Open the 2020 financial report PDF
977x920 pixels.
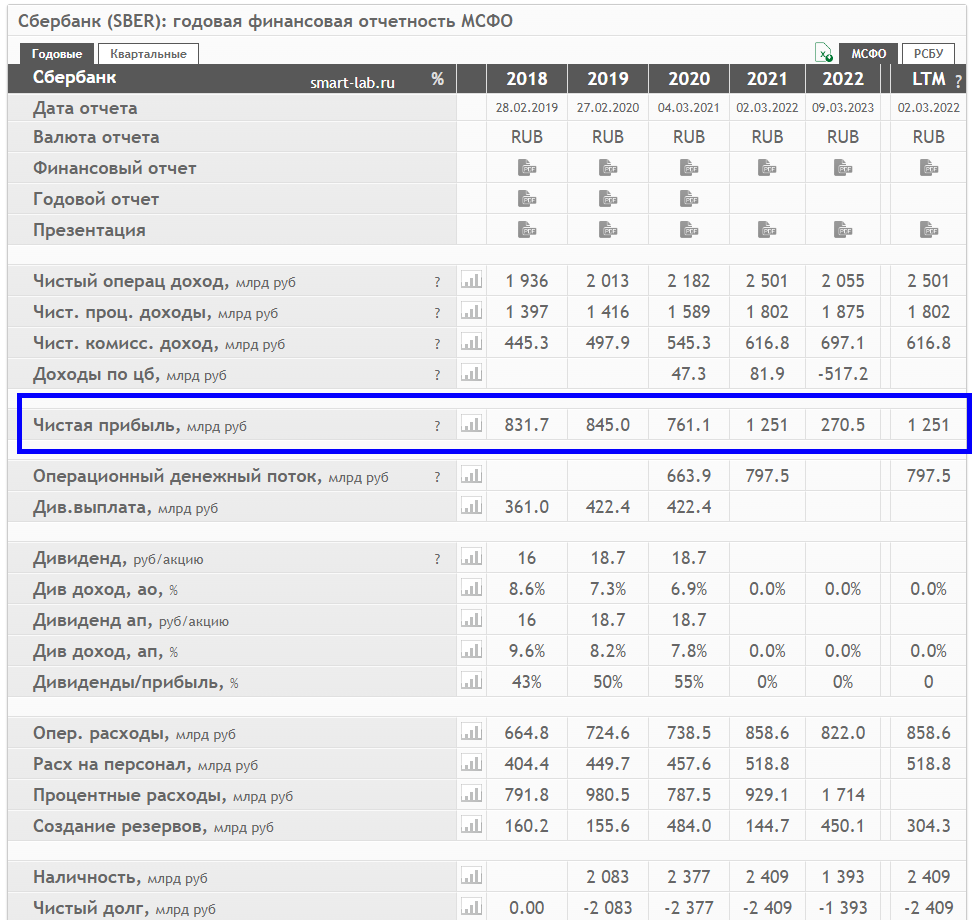[x=689, y=168]
